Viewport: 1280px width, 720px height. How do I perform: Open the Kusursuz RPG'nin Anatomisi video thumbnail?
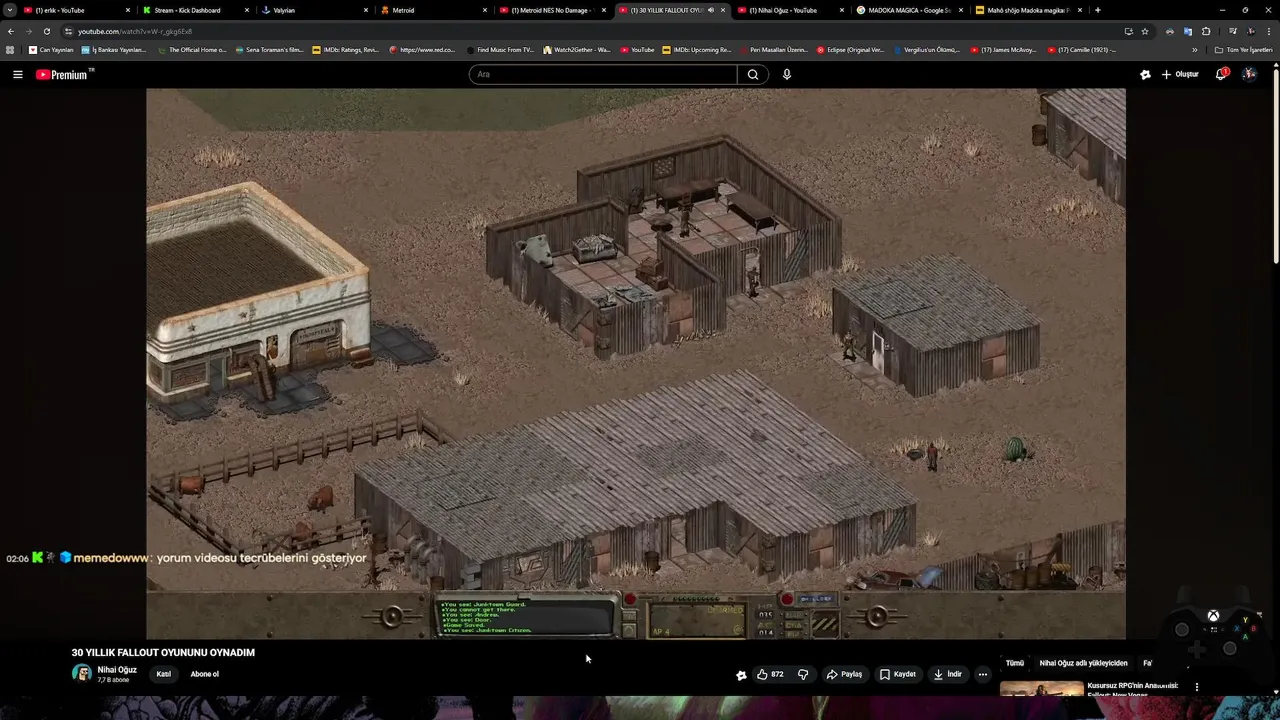tap(1041, 689)
